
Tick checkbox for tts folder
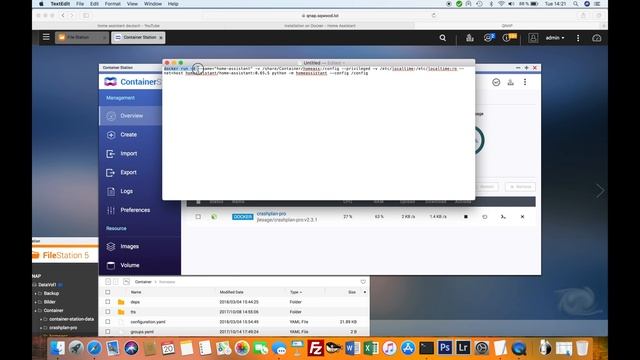click(x=108, y=312)
